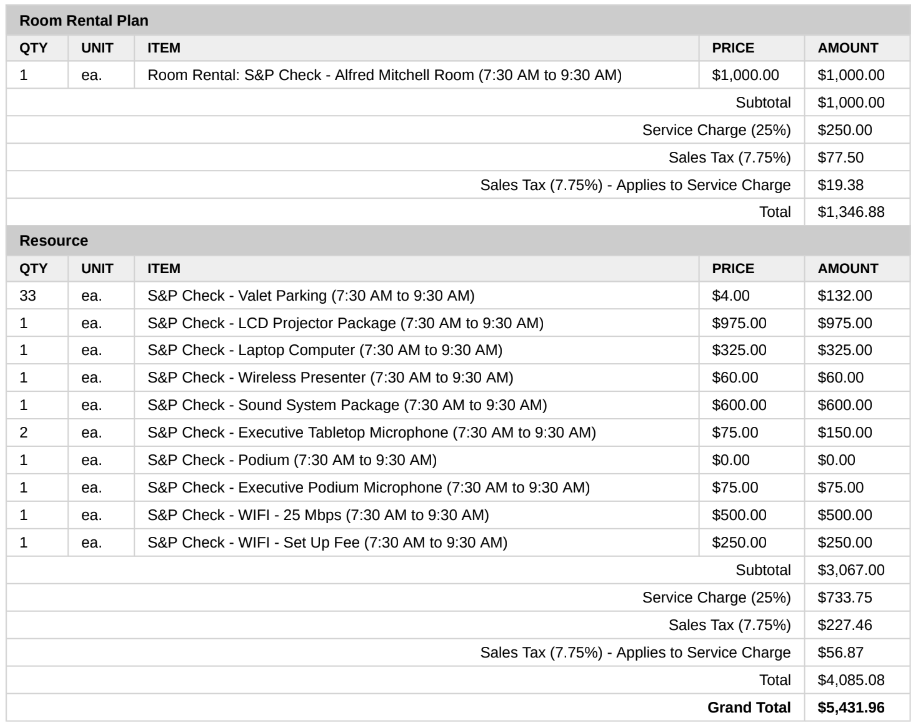917x728 pixels.
Task: Select the LCD Projector Package row
Action: pos(345,323)
